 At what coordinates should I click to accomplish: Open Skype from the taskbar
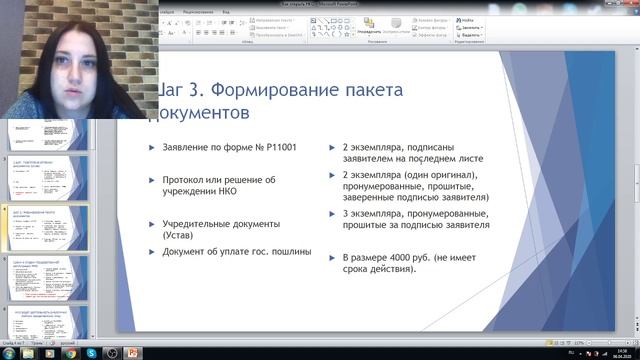point(91,353)
